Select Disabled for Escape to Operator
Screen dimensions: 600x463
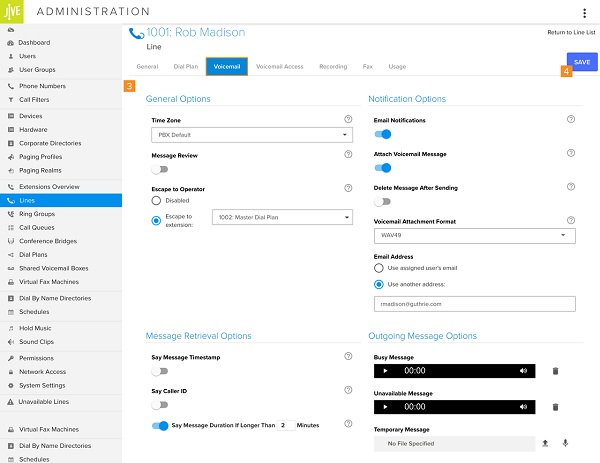pos(157,201)
